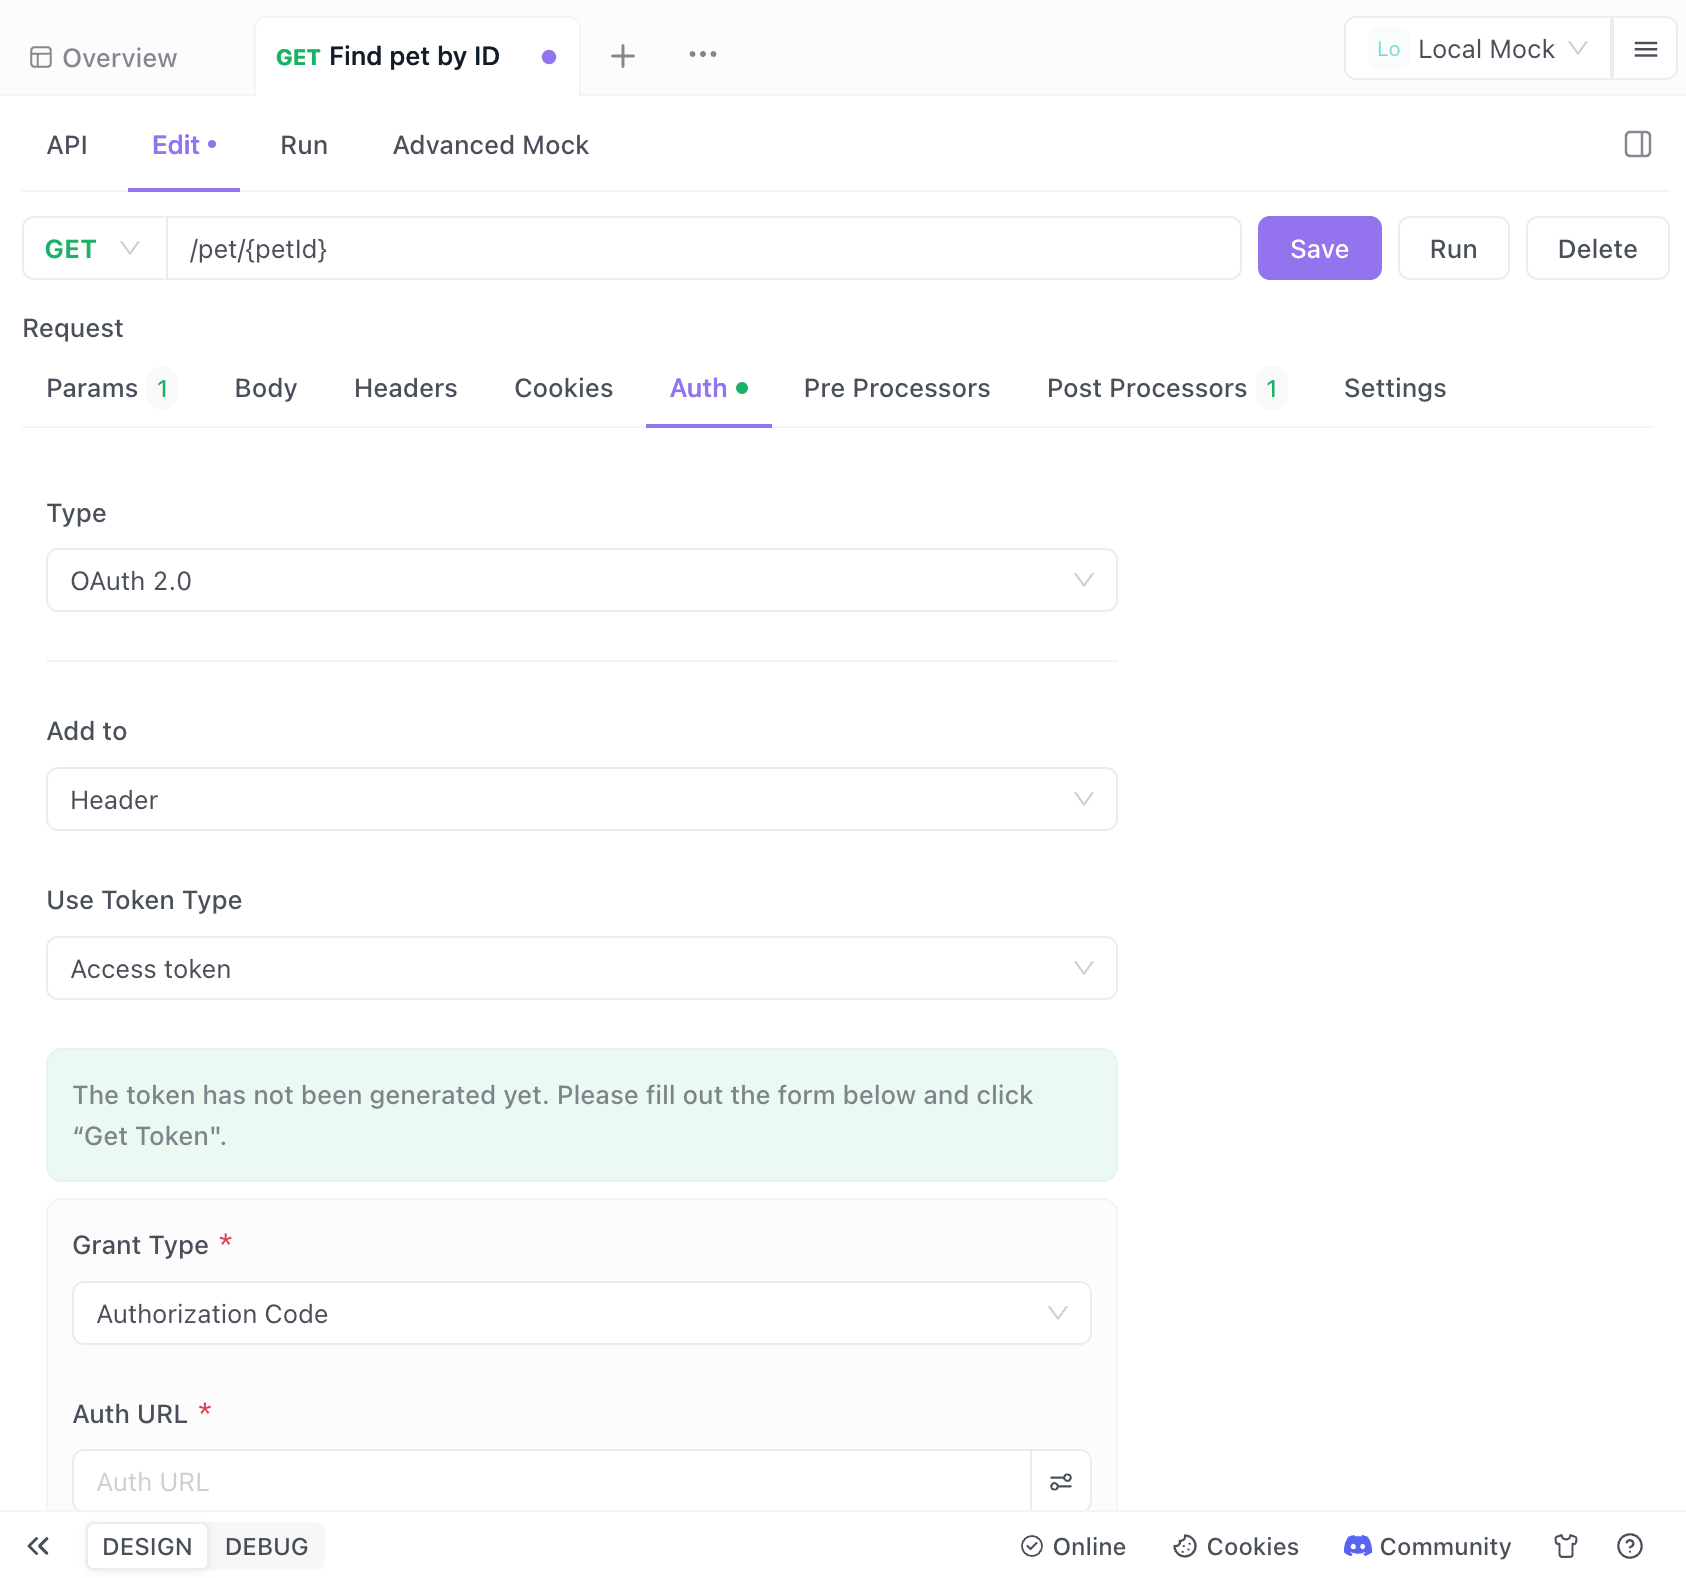Open the Authorization Code Grant Type dropdown
Image resolution: width=1686 pixels, height=1578 pixels.
tap(581, 1313)
